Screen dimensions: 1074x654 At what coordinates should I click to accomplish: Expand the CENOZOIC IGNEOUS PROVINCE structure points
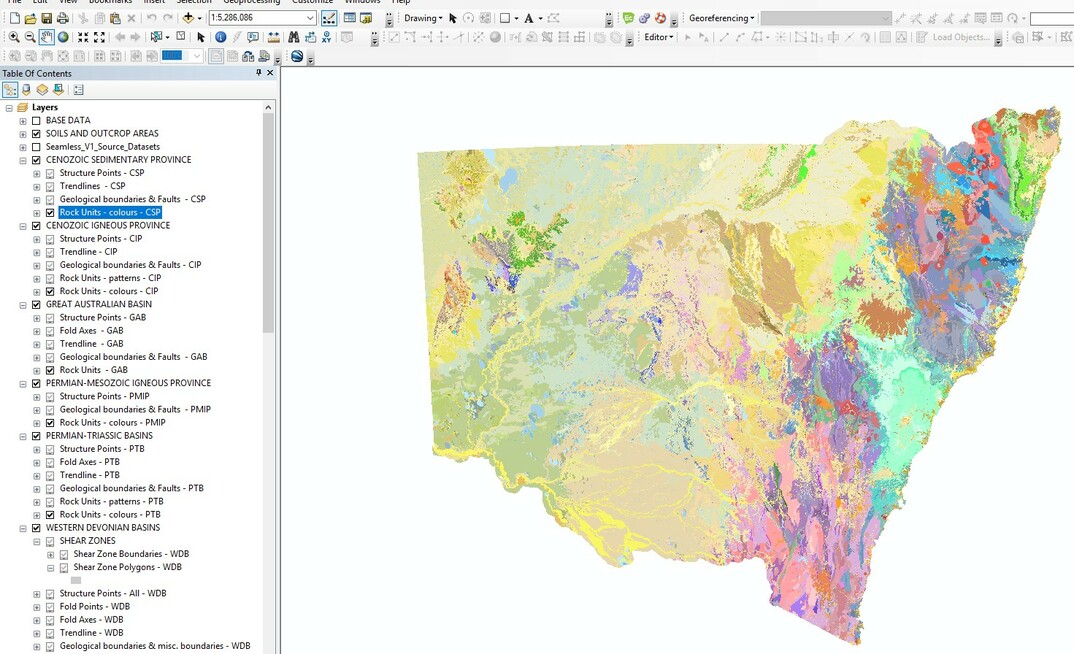coord(35,238)
